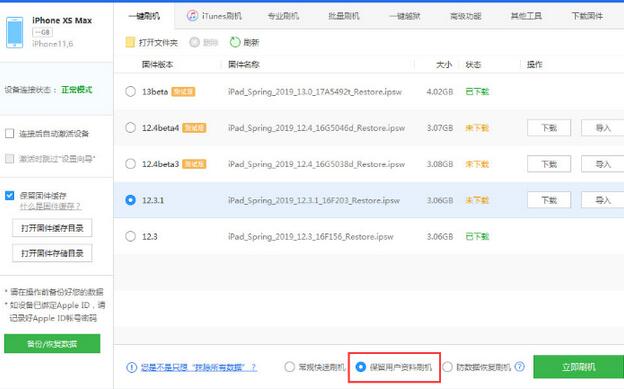The height and width of the screenshot is (389, 624).
Task: Click 导入 button for 12.4beta4 firmware
Action: (603, 128)
